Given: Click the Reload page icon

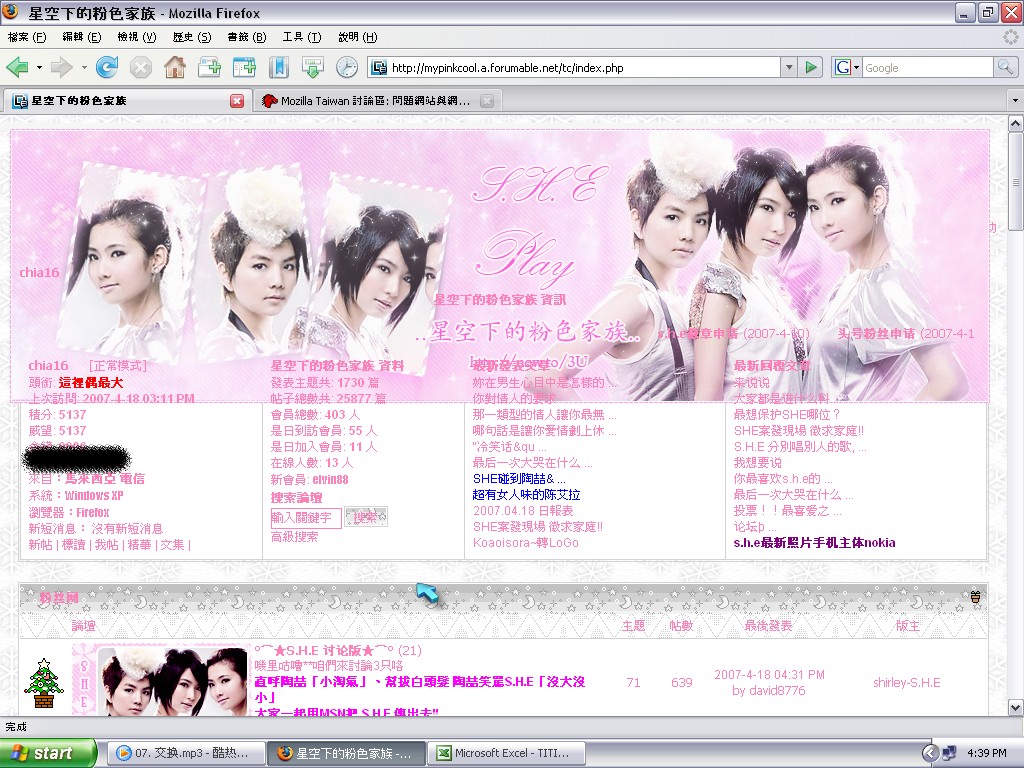Looking at the screenshot, I should tap(107, 68).
